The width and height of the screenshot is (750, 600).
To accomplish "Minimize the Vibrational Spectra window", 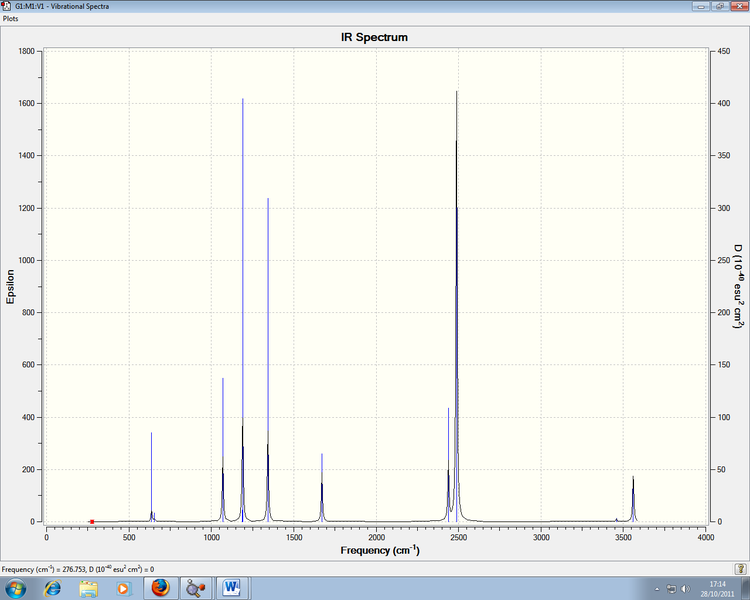I will click(x=701, y=6).
